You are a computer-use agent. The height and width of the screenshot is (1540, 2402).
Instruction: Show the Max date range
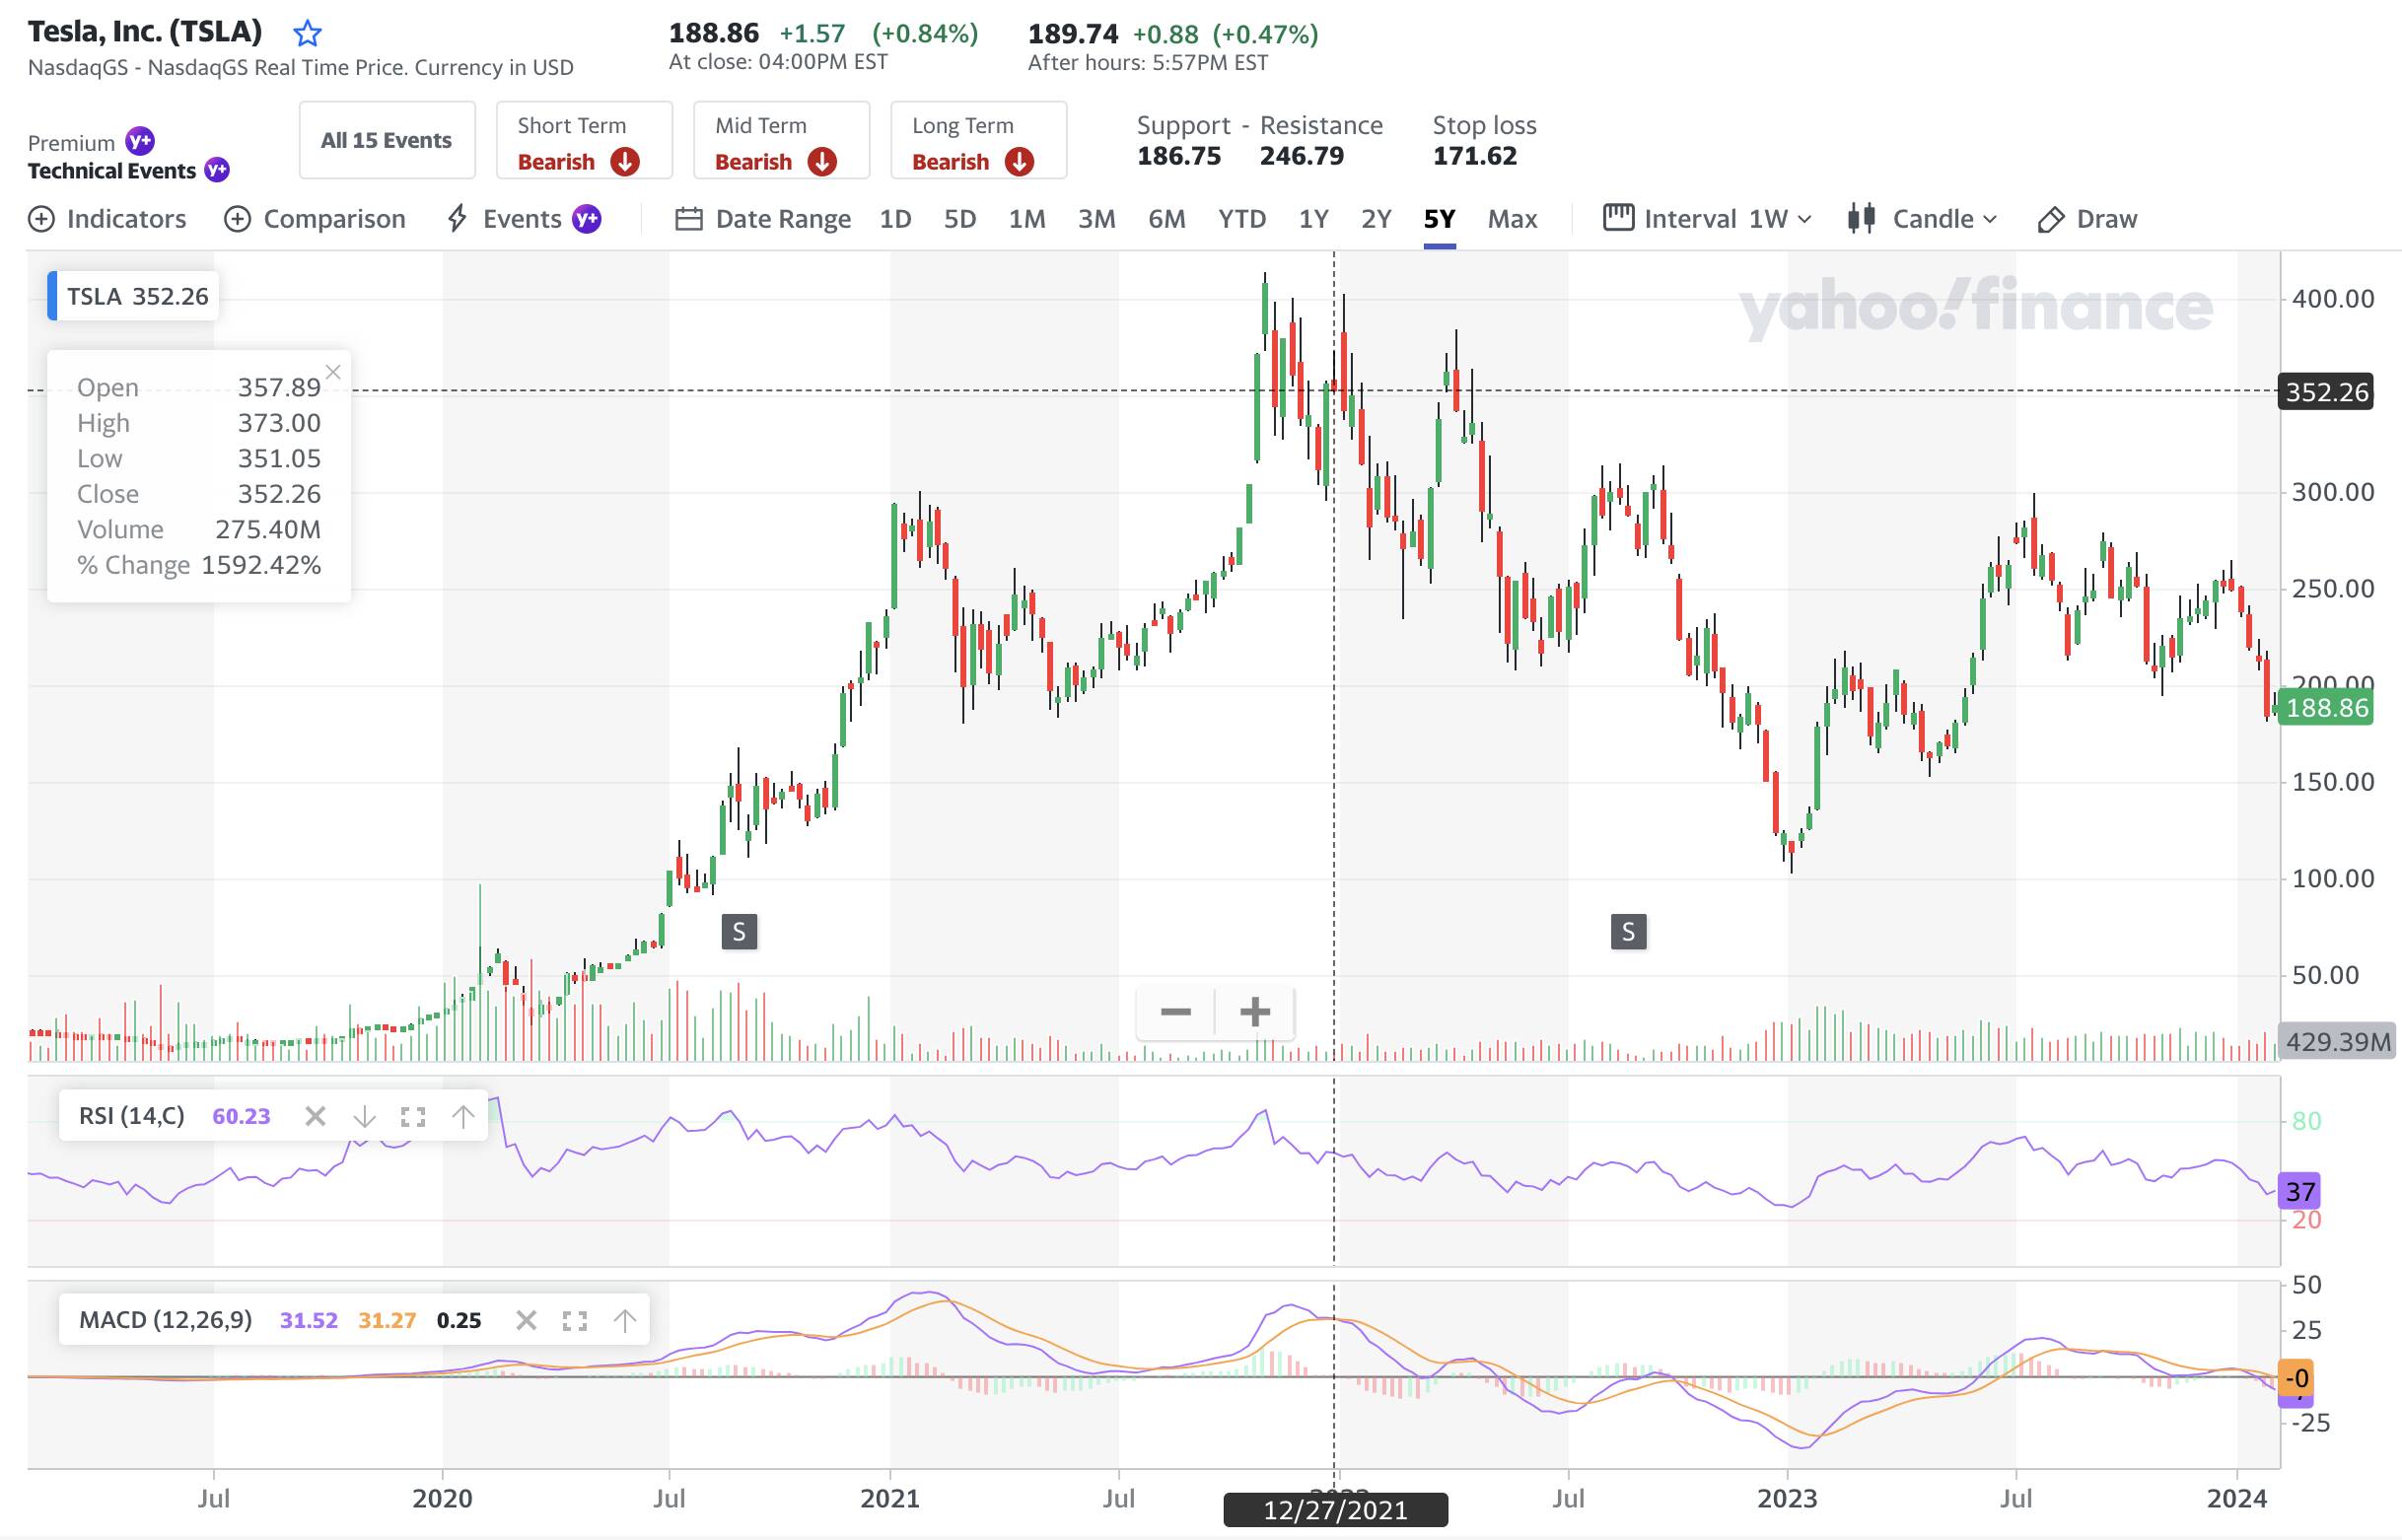[1512, 219]
